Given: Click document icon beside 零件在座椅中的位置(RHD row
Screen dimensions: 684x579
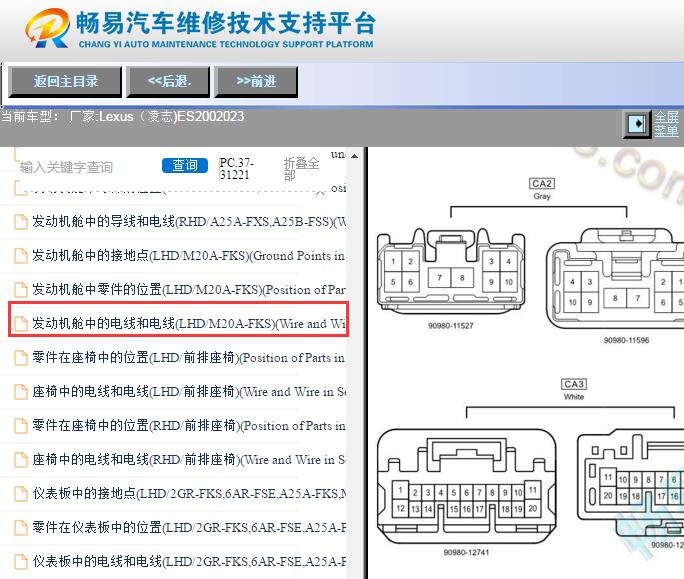Looking at the screenshot, I should (21, 426).
